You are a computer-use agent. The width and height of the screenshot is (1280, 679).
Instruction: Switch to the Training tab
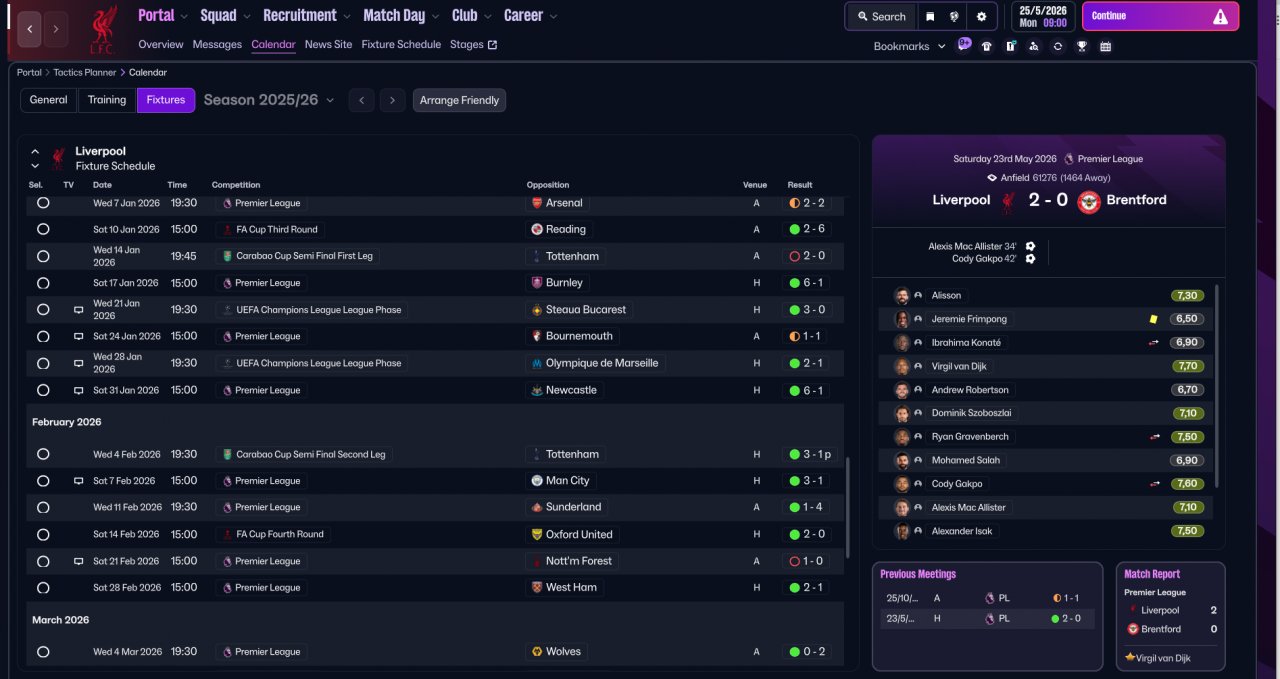click(x=107, y=100)
